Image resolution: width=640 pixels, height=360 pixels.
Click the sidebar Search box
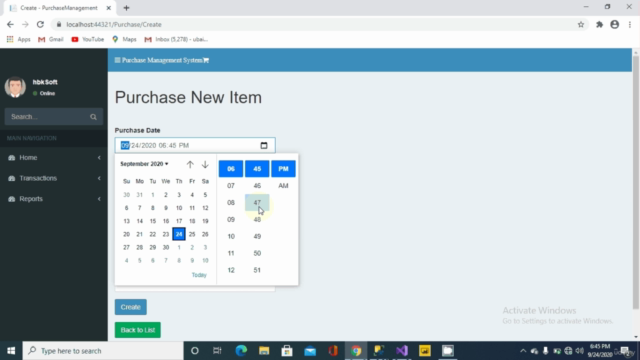click(x=53, y=117)
